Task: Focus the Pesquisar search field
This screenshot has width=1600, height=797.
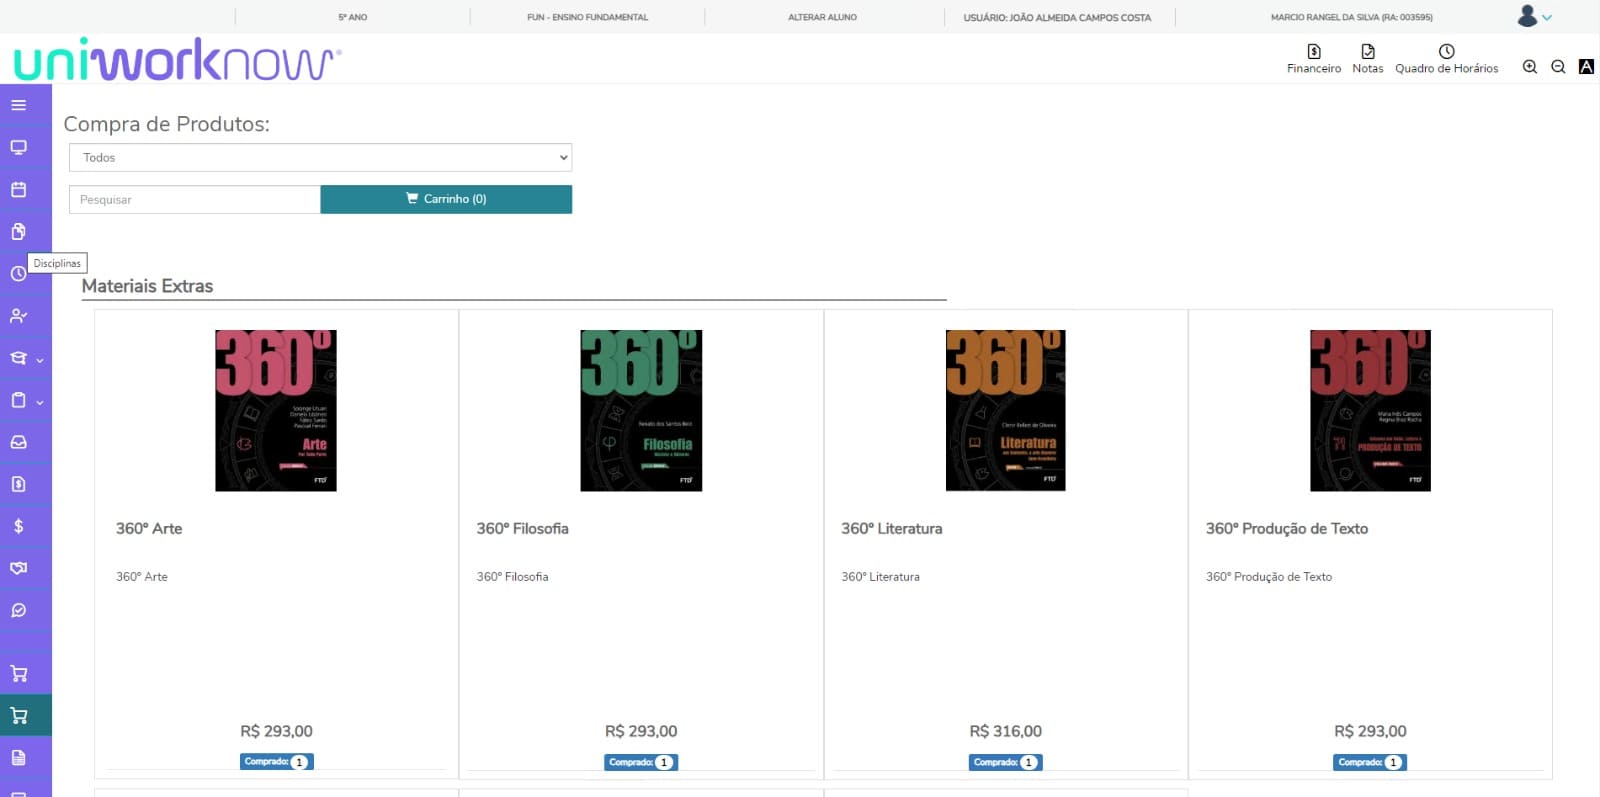Action: (195, 199)
